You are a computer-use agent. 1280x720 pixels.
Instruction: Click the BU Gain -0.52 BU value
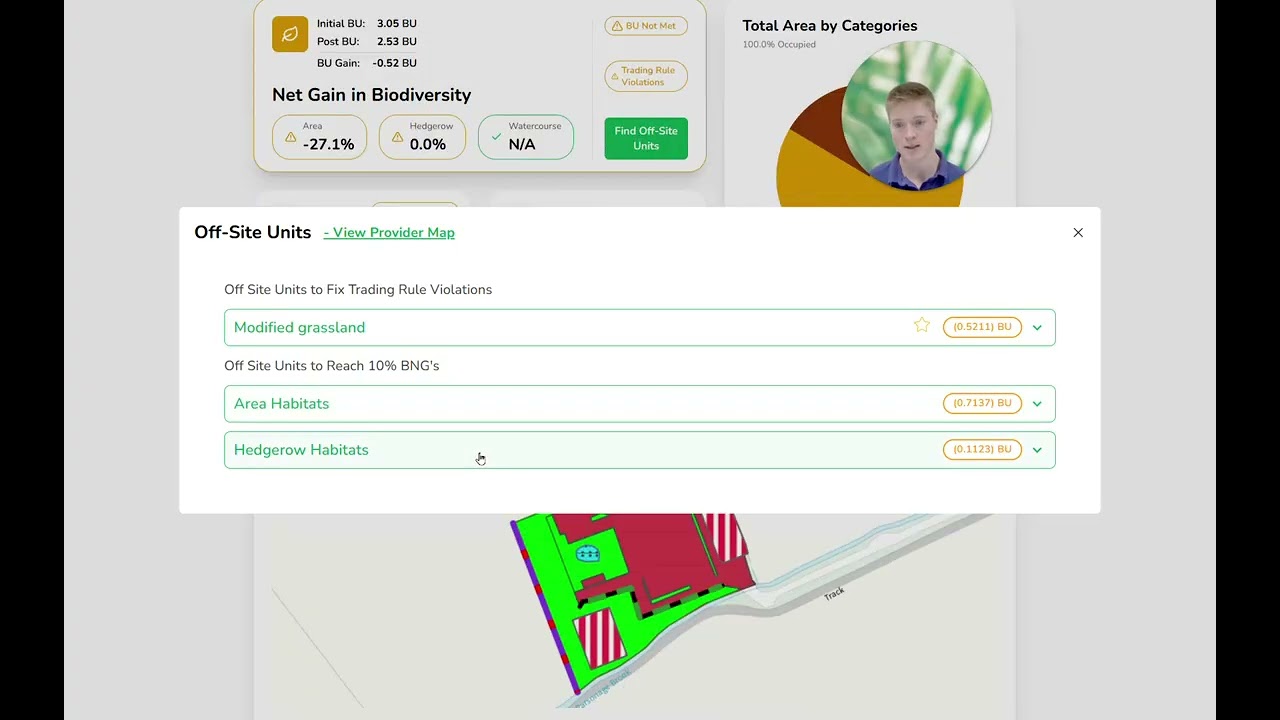click(394, 63)
